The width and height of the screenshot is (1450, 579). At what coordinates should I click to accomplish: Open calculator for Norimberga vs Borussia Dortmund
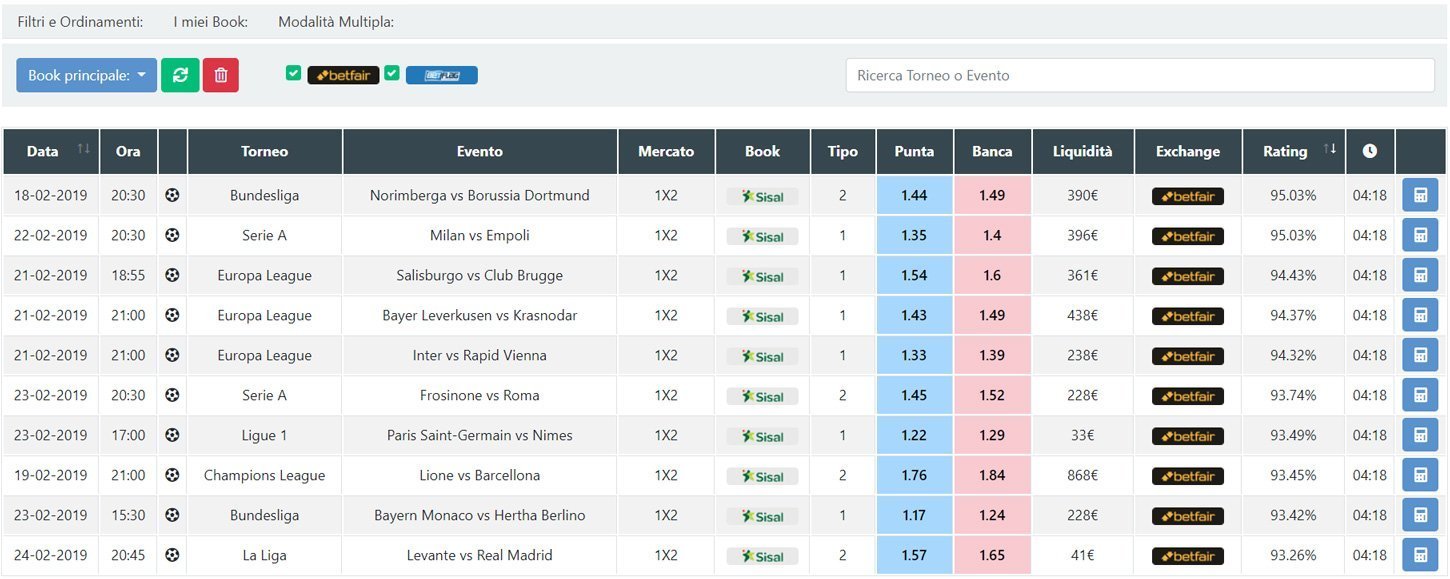[1419, 195]
